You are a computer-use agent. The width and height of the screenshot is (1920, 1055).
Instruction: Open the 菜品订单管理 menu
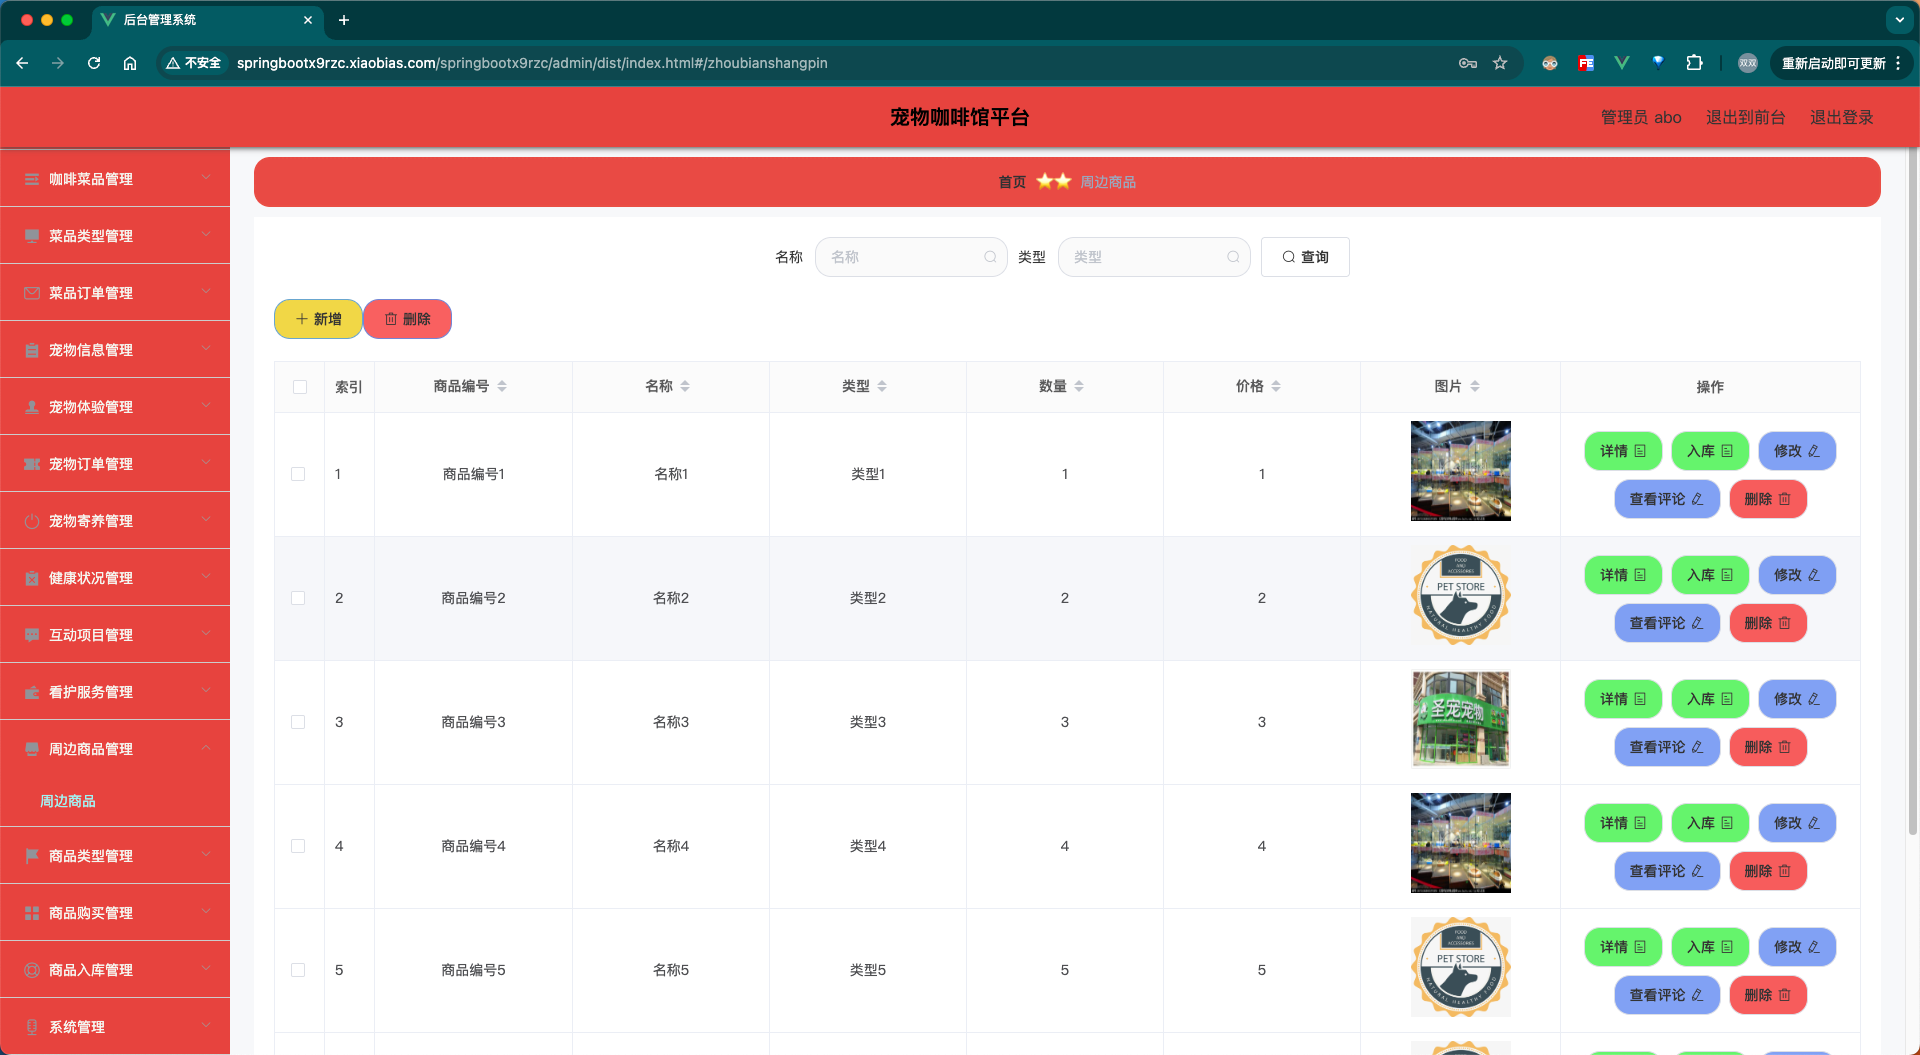115,293
